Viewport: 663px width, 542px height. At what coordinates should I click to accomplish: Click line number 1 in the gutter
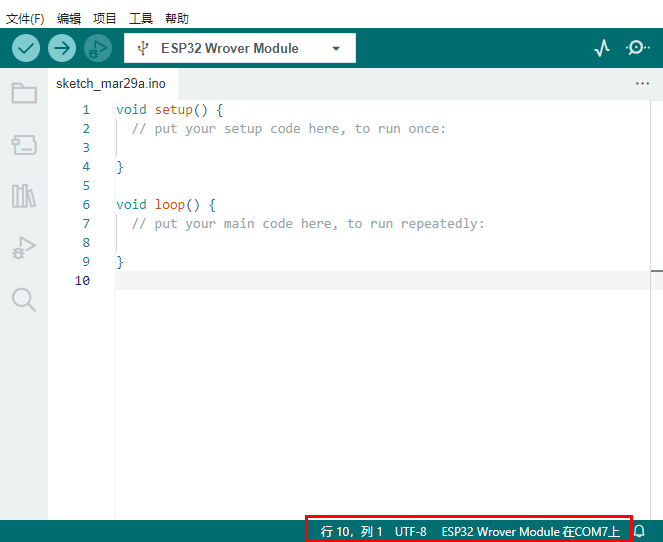click(86, 110)
